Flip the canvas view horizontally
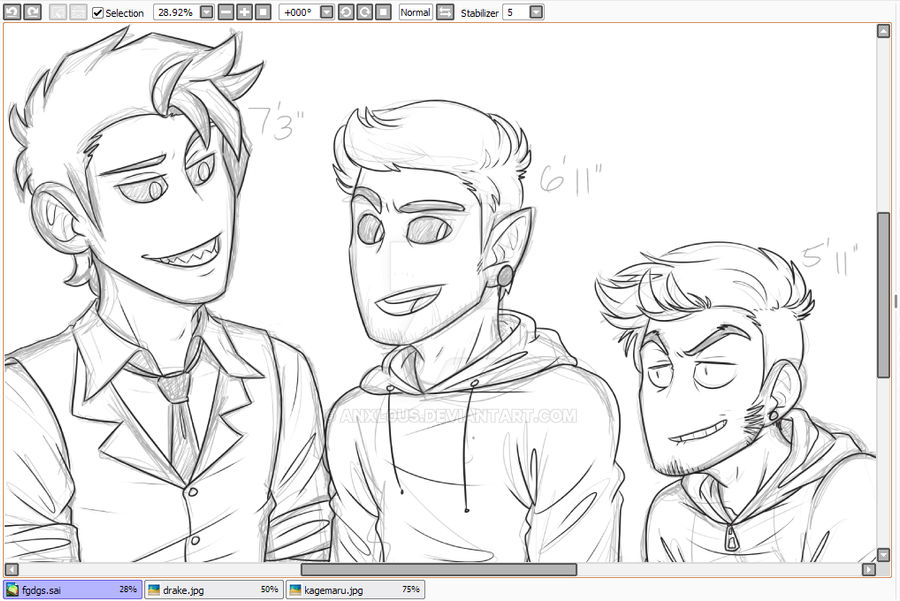 (445, 12)
